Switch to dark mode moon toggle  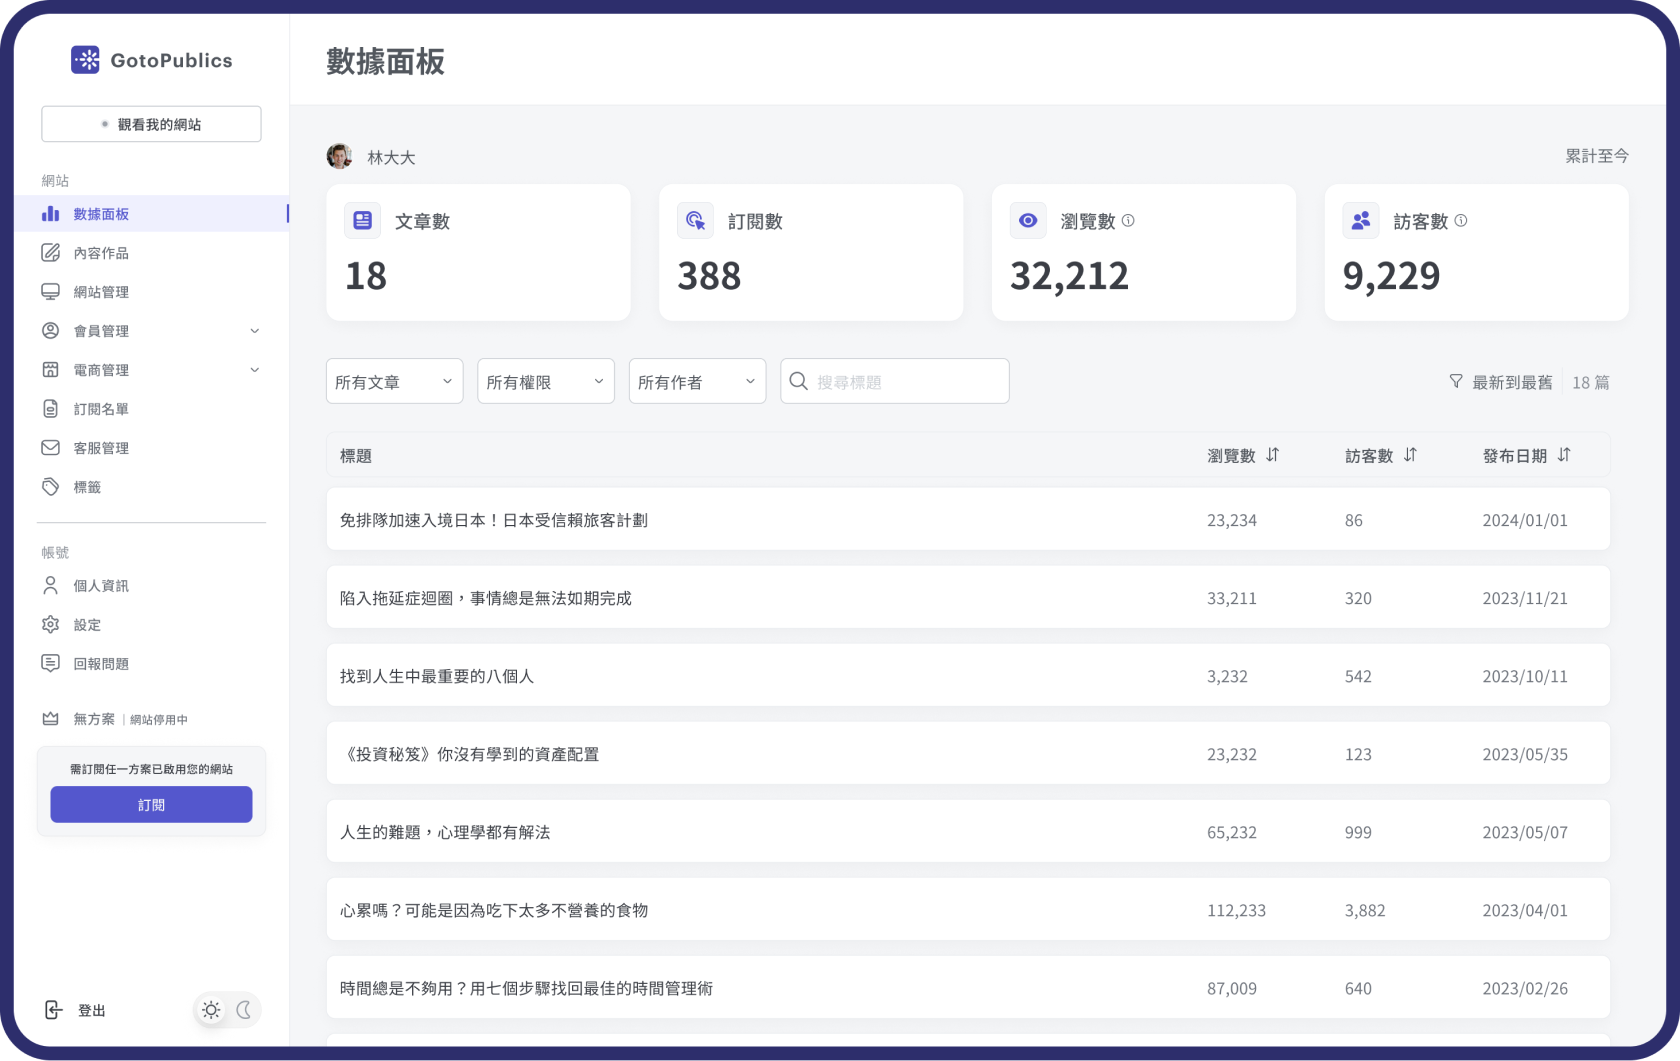coord(244,1010)
